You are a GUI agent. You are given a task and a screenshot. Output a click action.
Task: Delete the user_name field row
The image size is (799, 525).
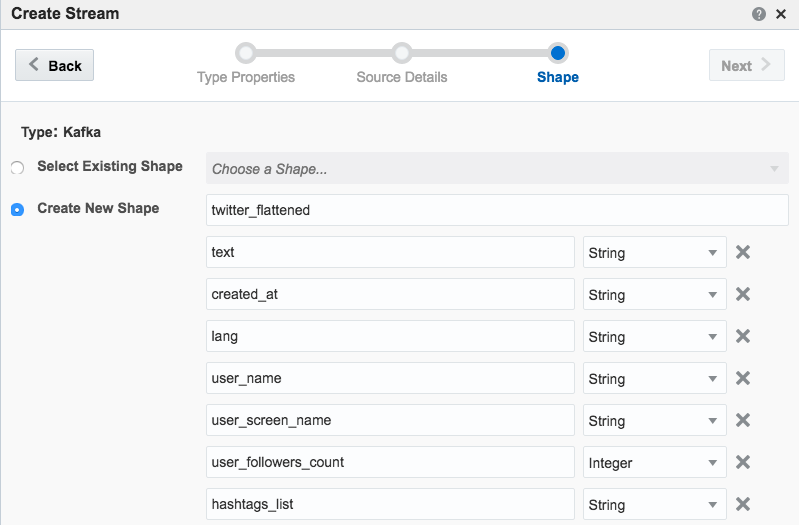pyautogui.click(x=743, y=378)
